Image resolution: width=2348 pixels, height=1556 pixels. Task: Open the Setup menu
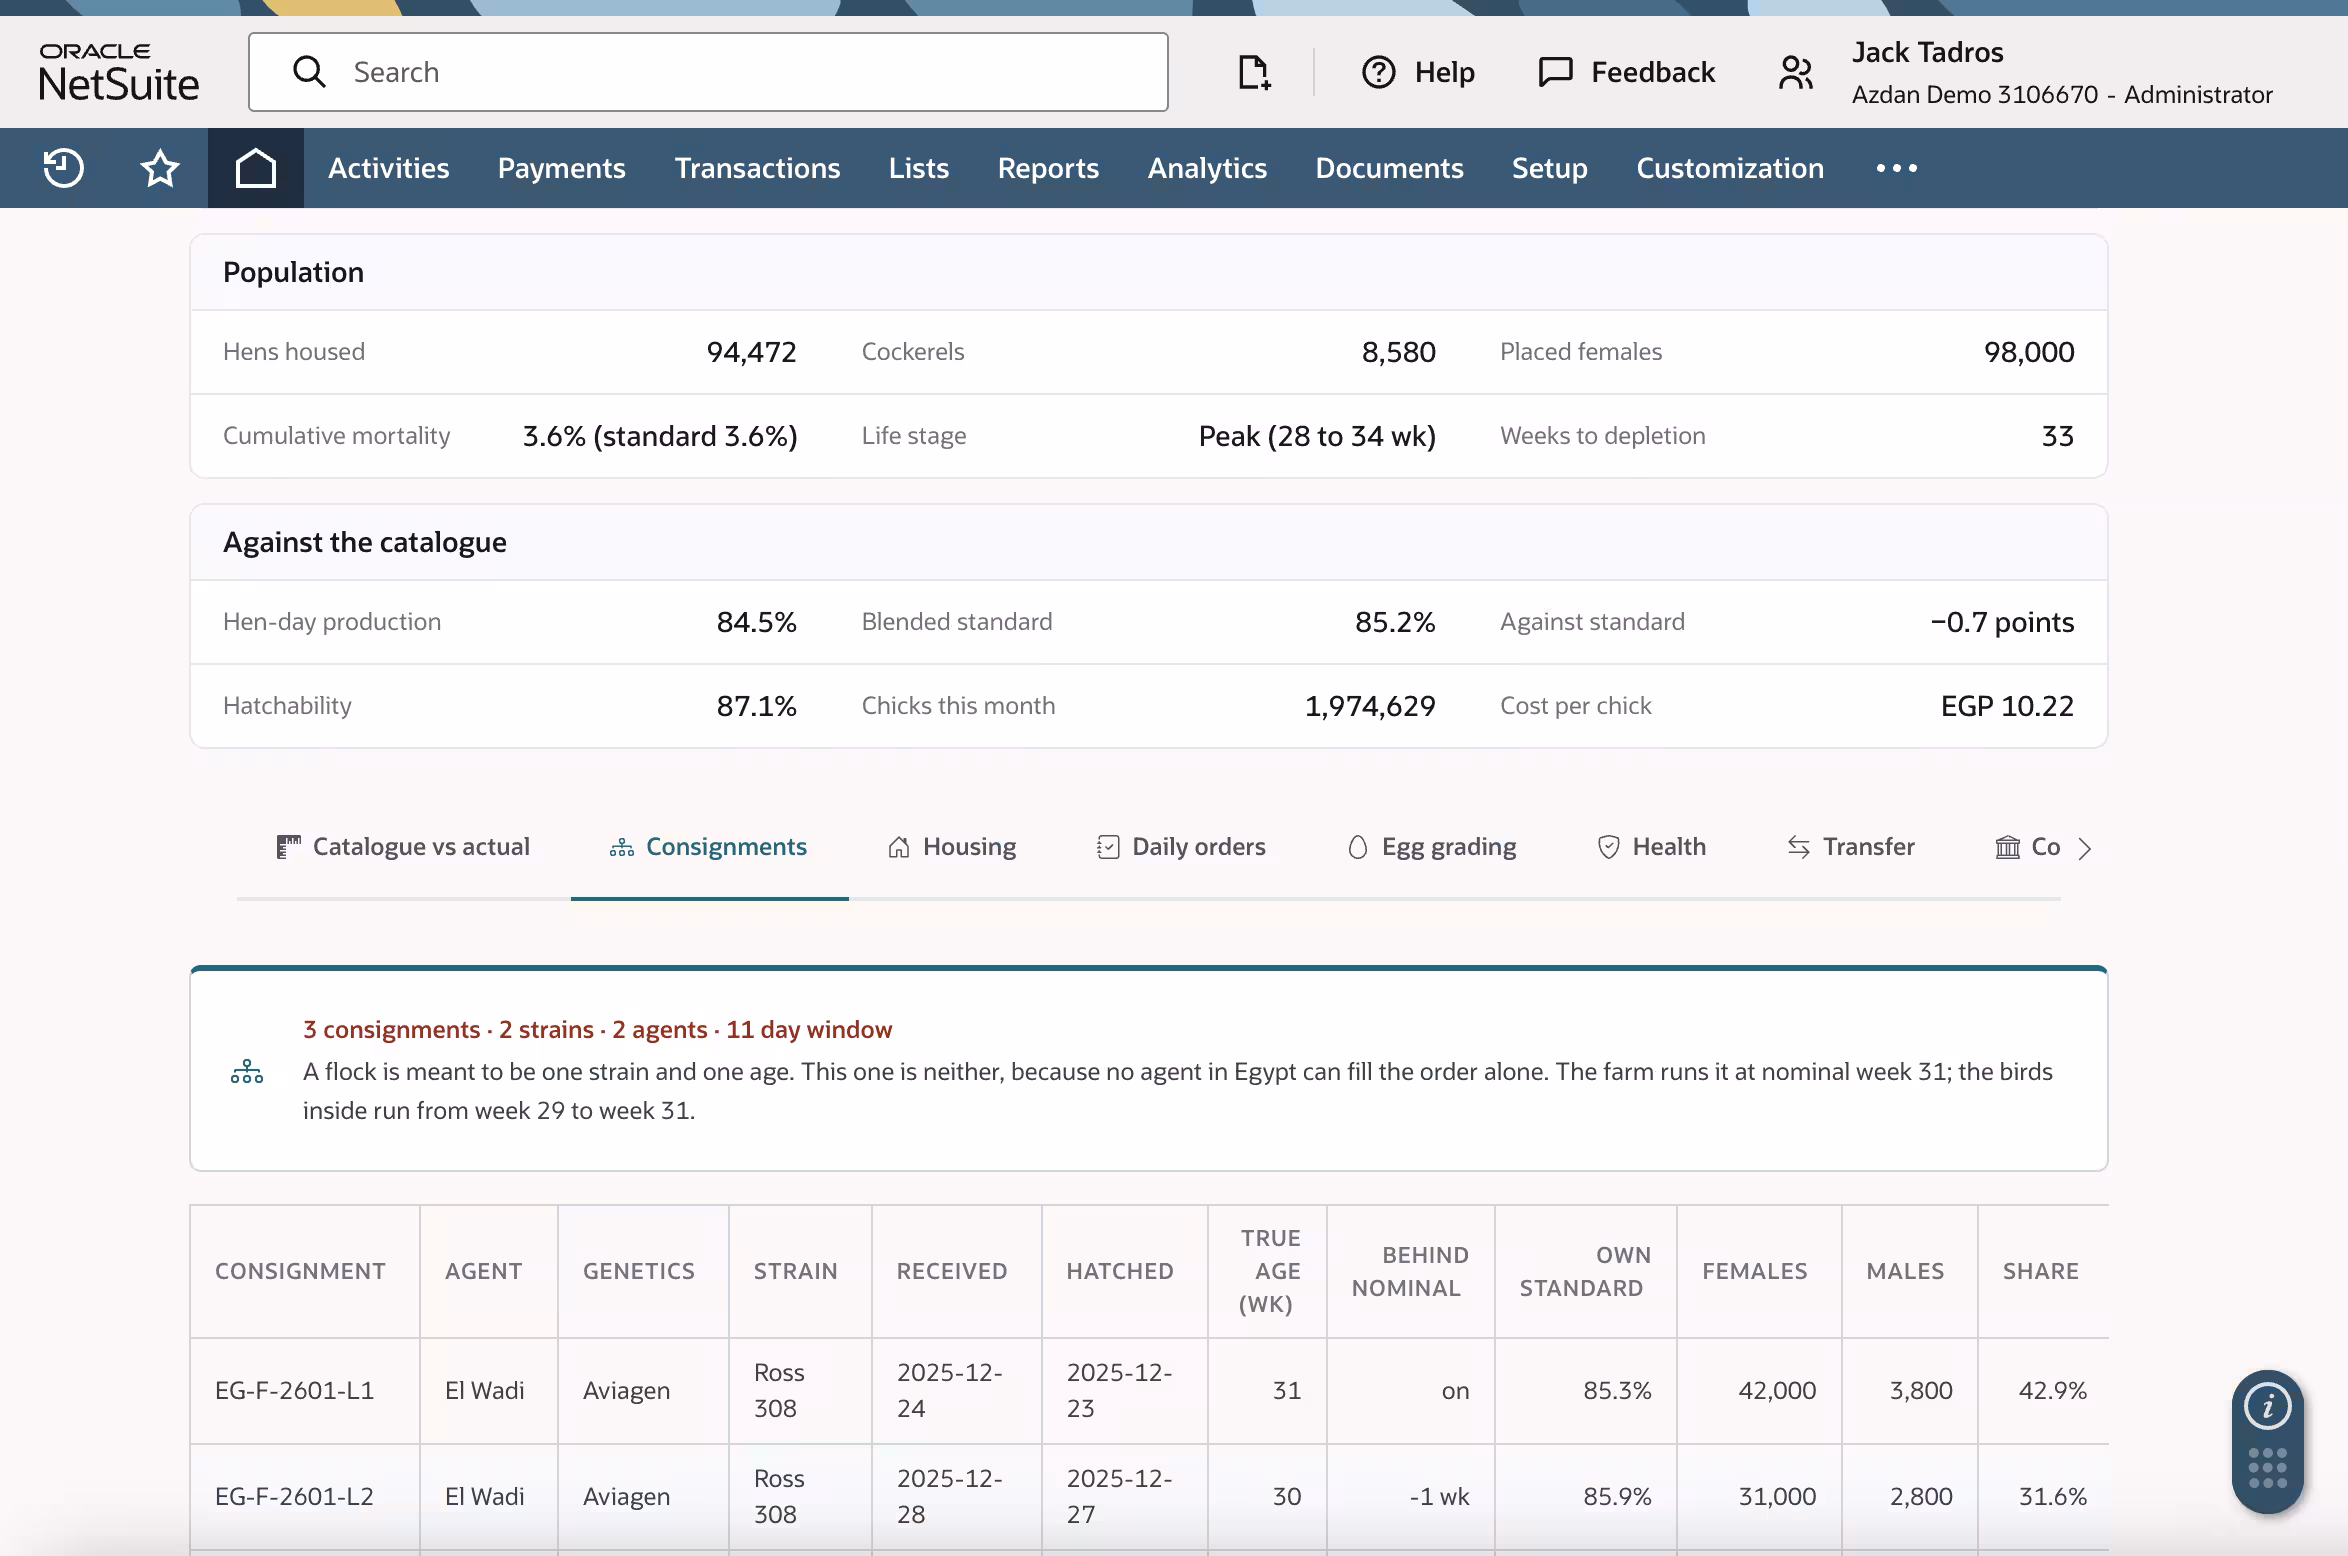click(1549, 168)
